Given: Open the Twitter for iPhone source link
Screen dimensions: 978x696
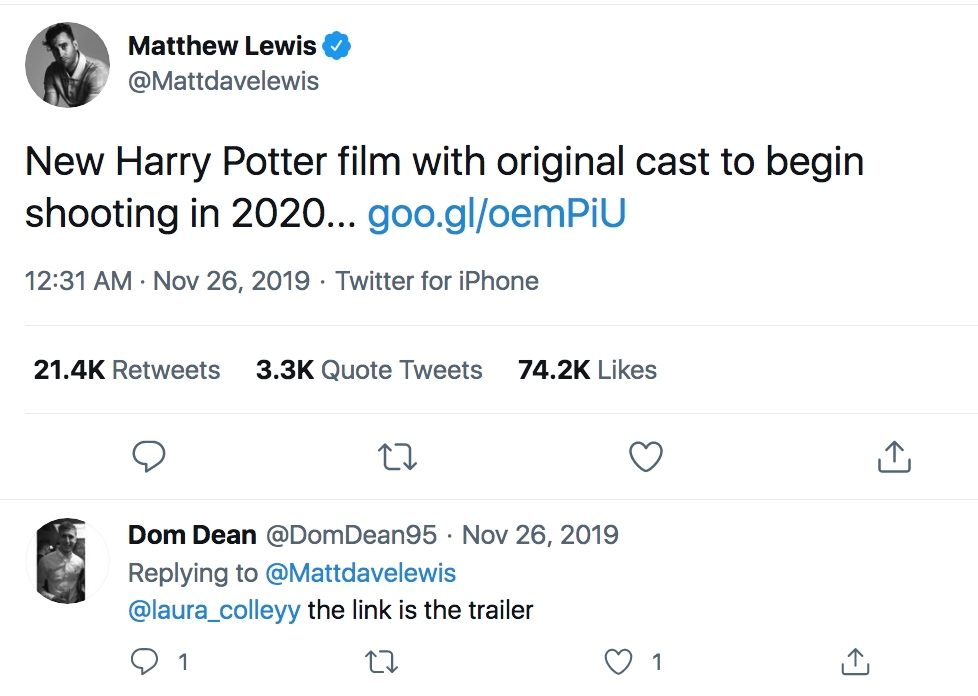Looking at the screenshot, I should pos(437,281).
